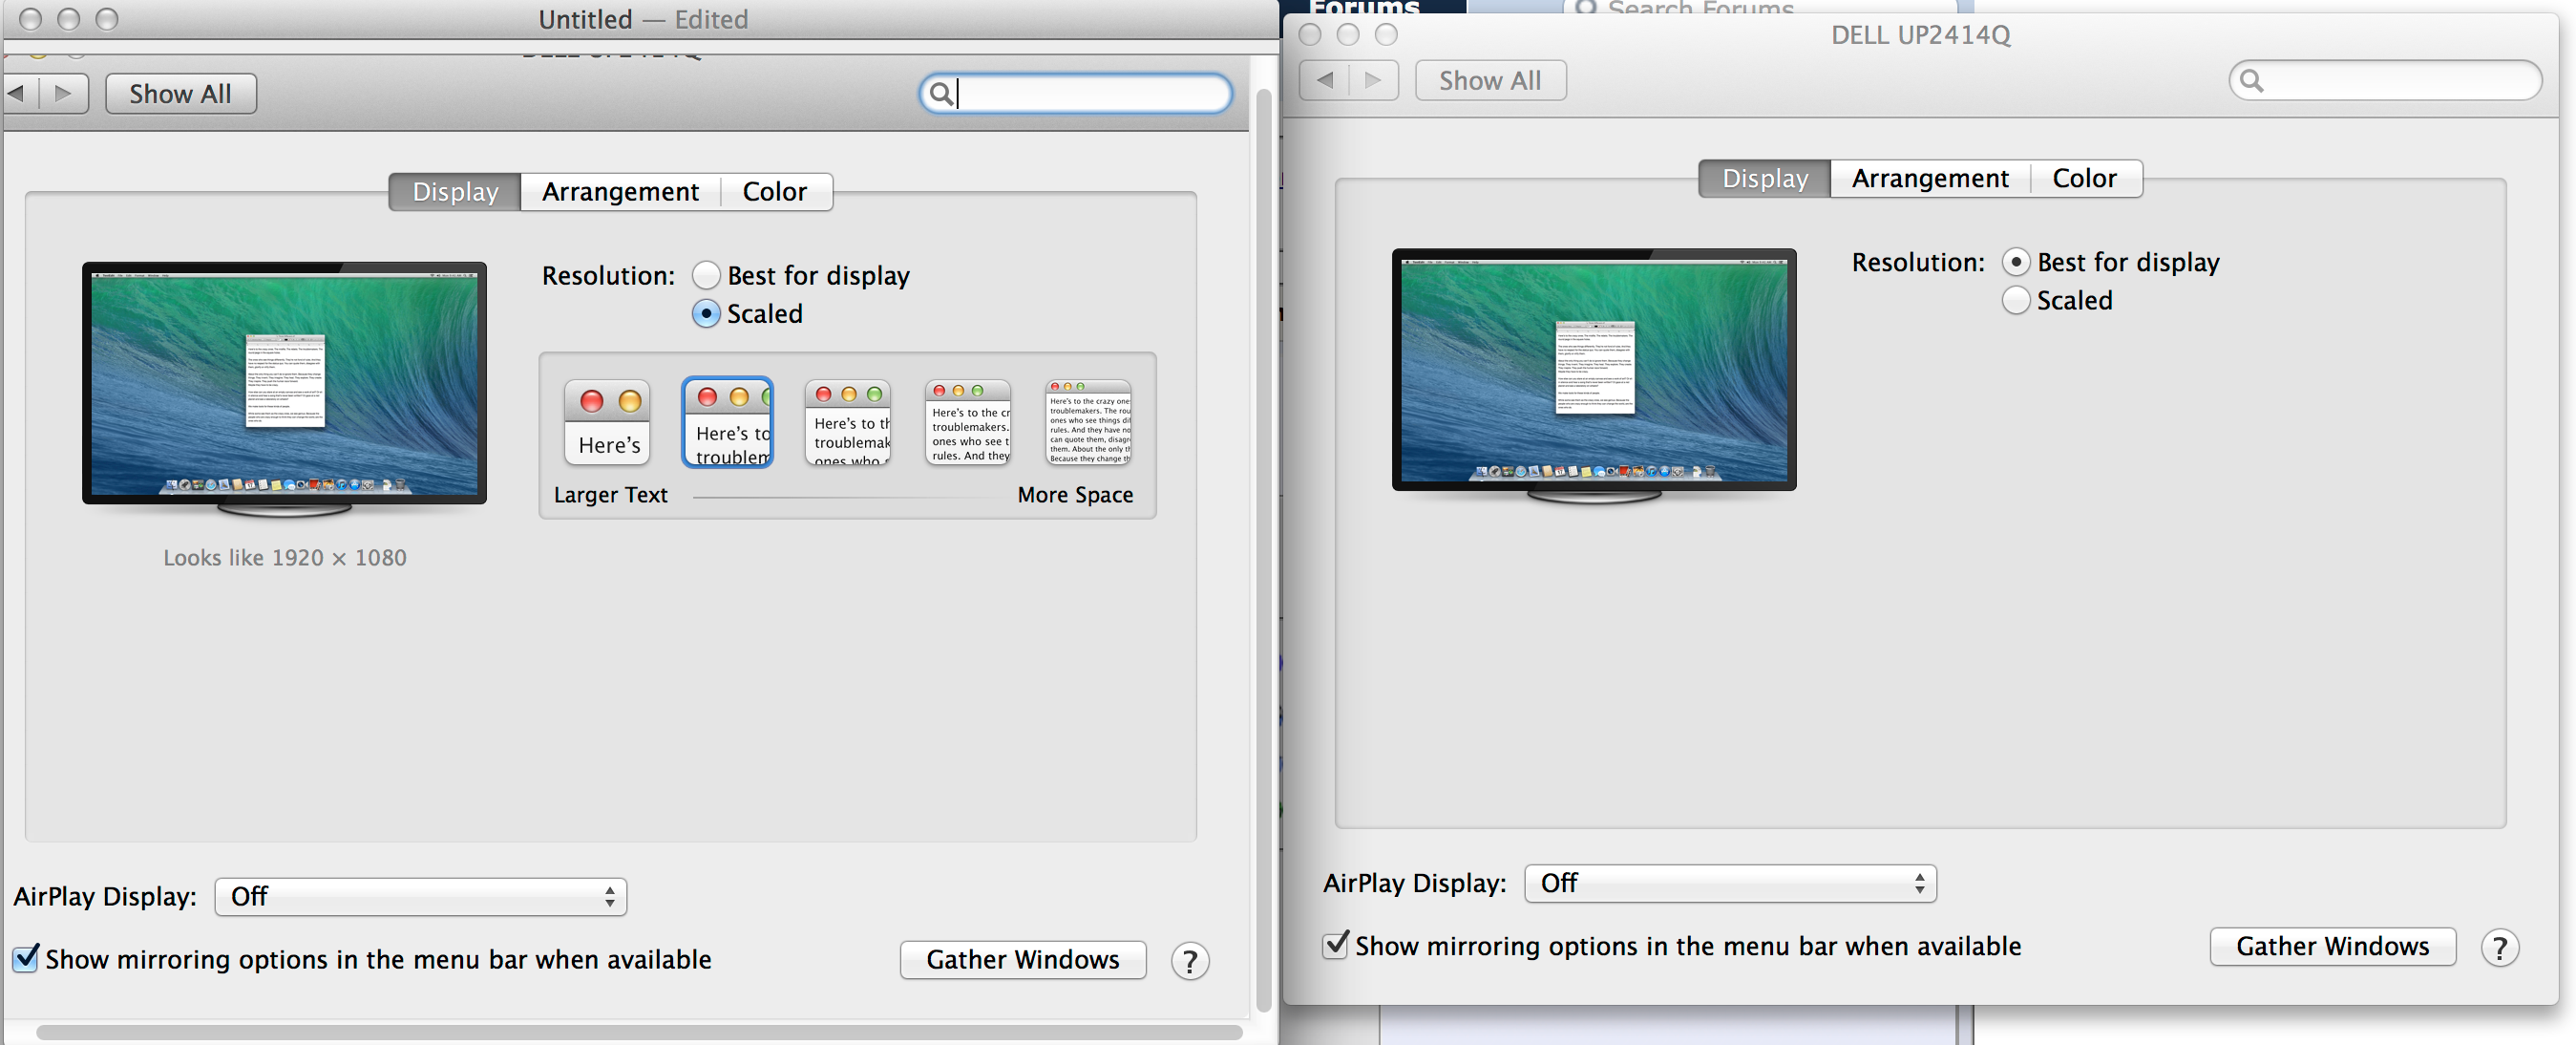Toggle mirroring options checkbox in DELL UP2414Q window
The width and height of the screenshot is (2576, 1045).
(1336, 945)
